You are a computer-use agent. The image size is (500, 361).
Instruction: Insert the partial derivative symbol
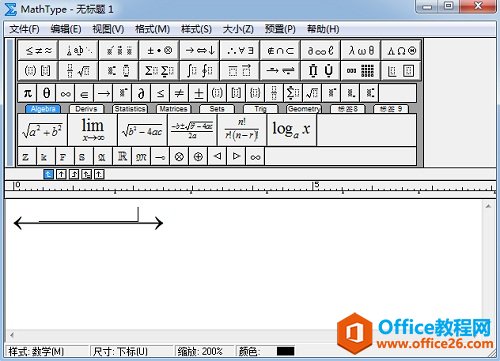pos(142,93)
